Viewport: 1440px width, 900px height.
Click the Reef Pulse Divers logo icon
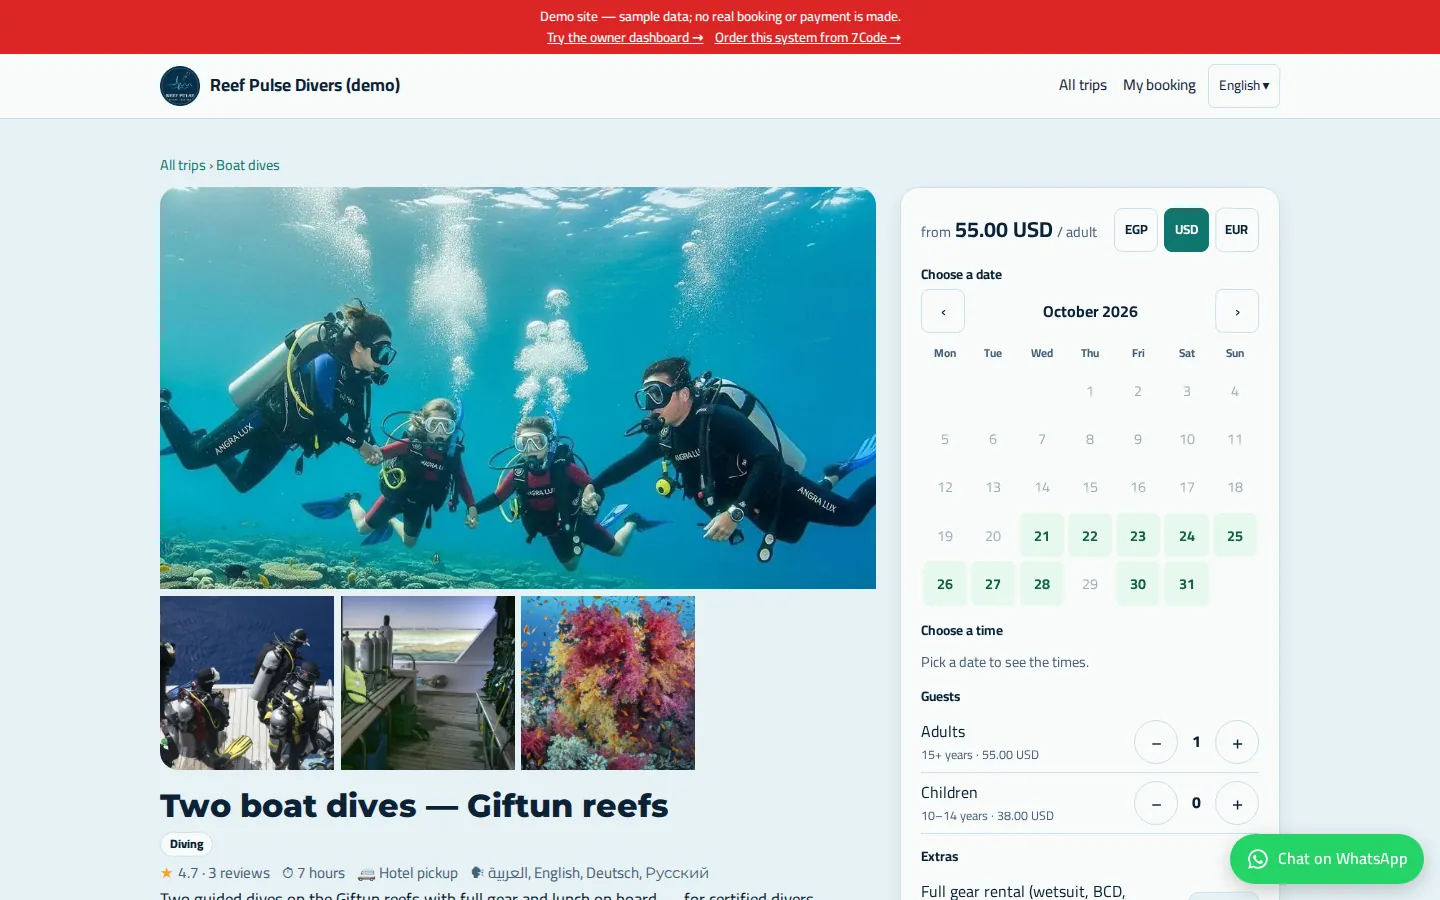(180, 86)
